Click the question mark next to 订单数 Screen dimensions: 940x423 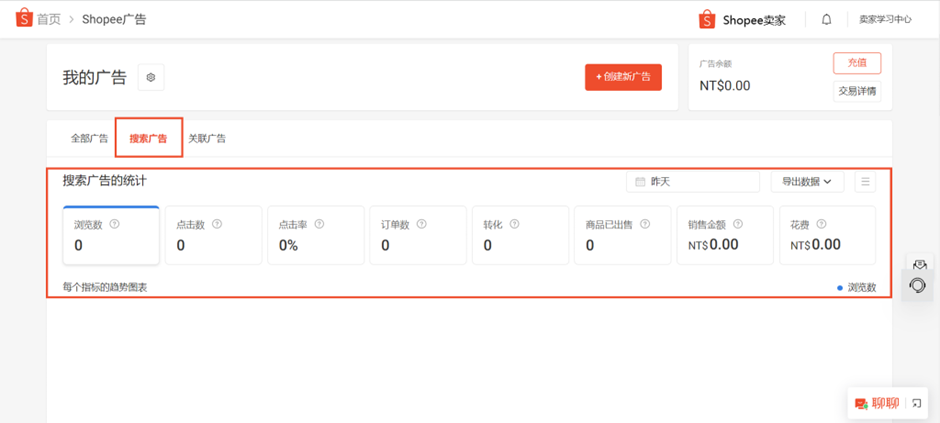[x=422, y=224]
